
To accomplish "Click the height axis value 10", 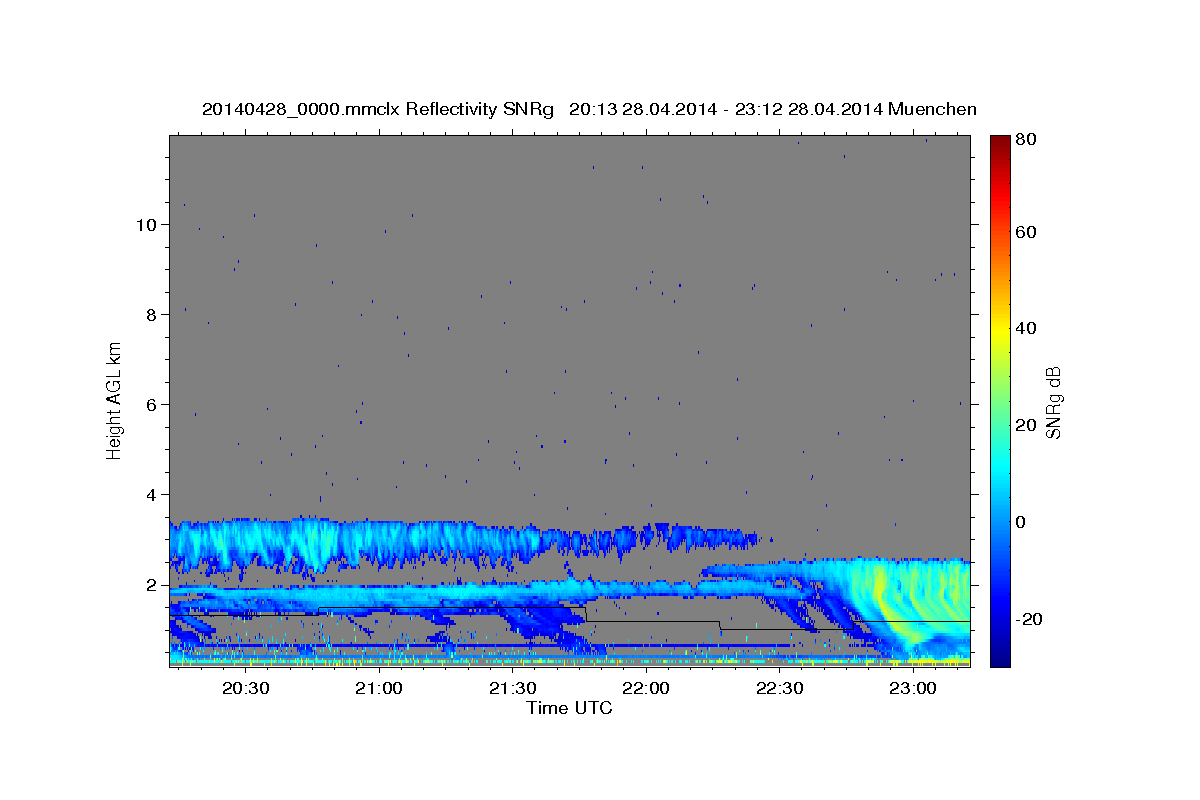I will [x=146, y=225].
